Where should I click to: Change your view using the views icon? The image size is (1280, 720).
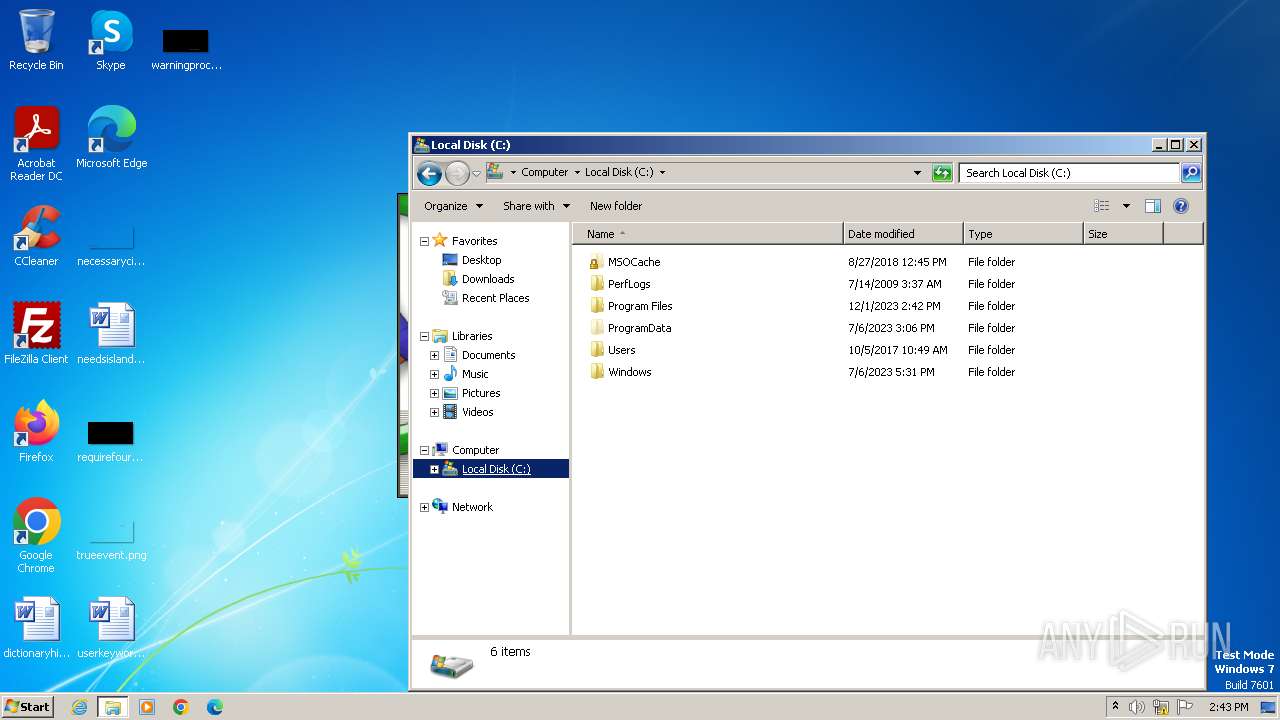tap(1102, 206)
